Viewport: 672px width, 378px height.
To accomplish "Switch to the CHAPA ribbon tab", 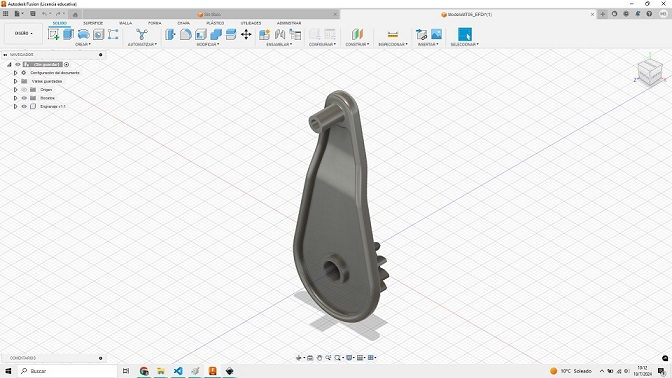I will click(x=183, y=23).
